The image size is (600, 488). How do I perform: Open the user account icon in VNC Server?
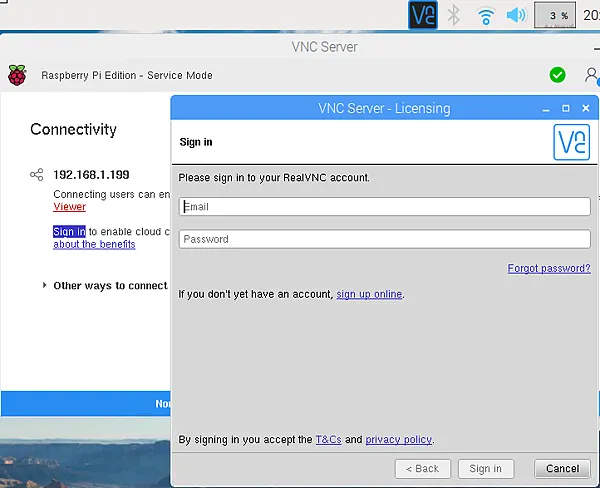pyautogui.click(x=592, y=75)
